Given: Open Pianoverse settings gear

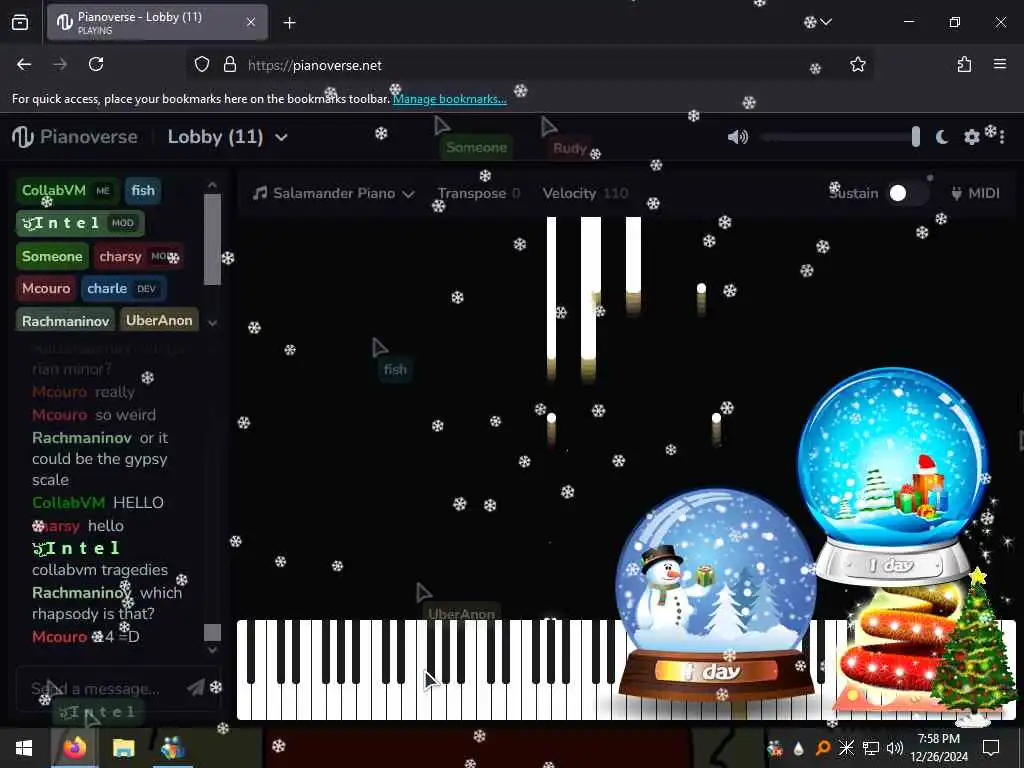Looking at the screenshot, I should coord(972,137).
